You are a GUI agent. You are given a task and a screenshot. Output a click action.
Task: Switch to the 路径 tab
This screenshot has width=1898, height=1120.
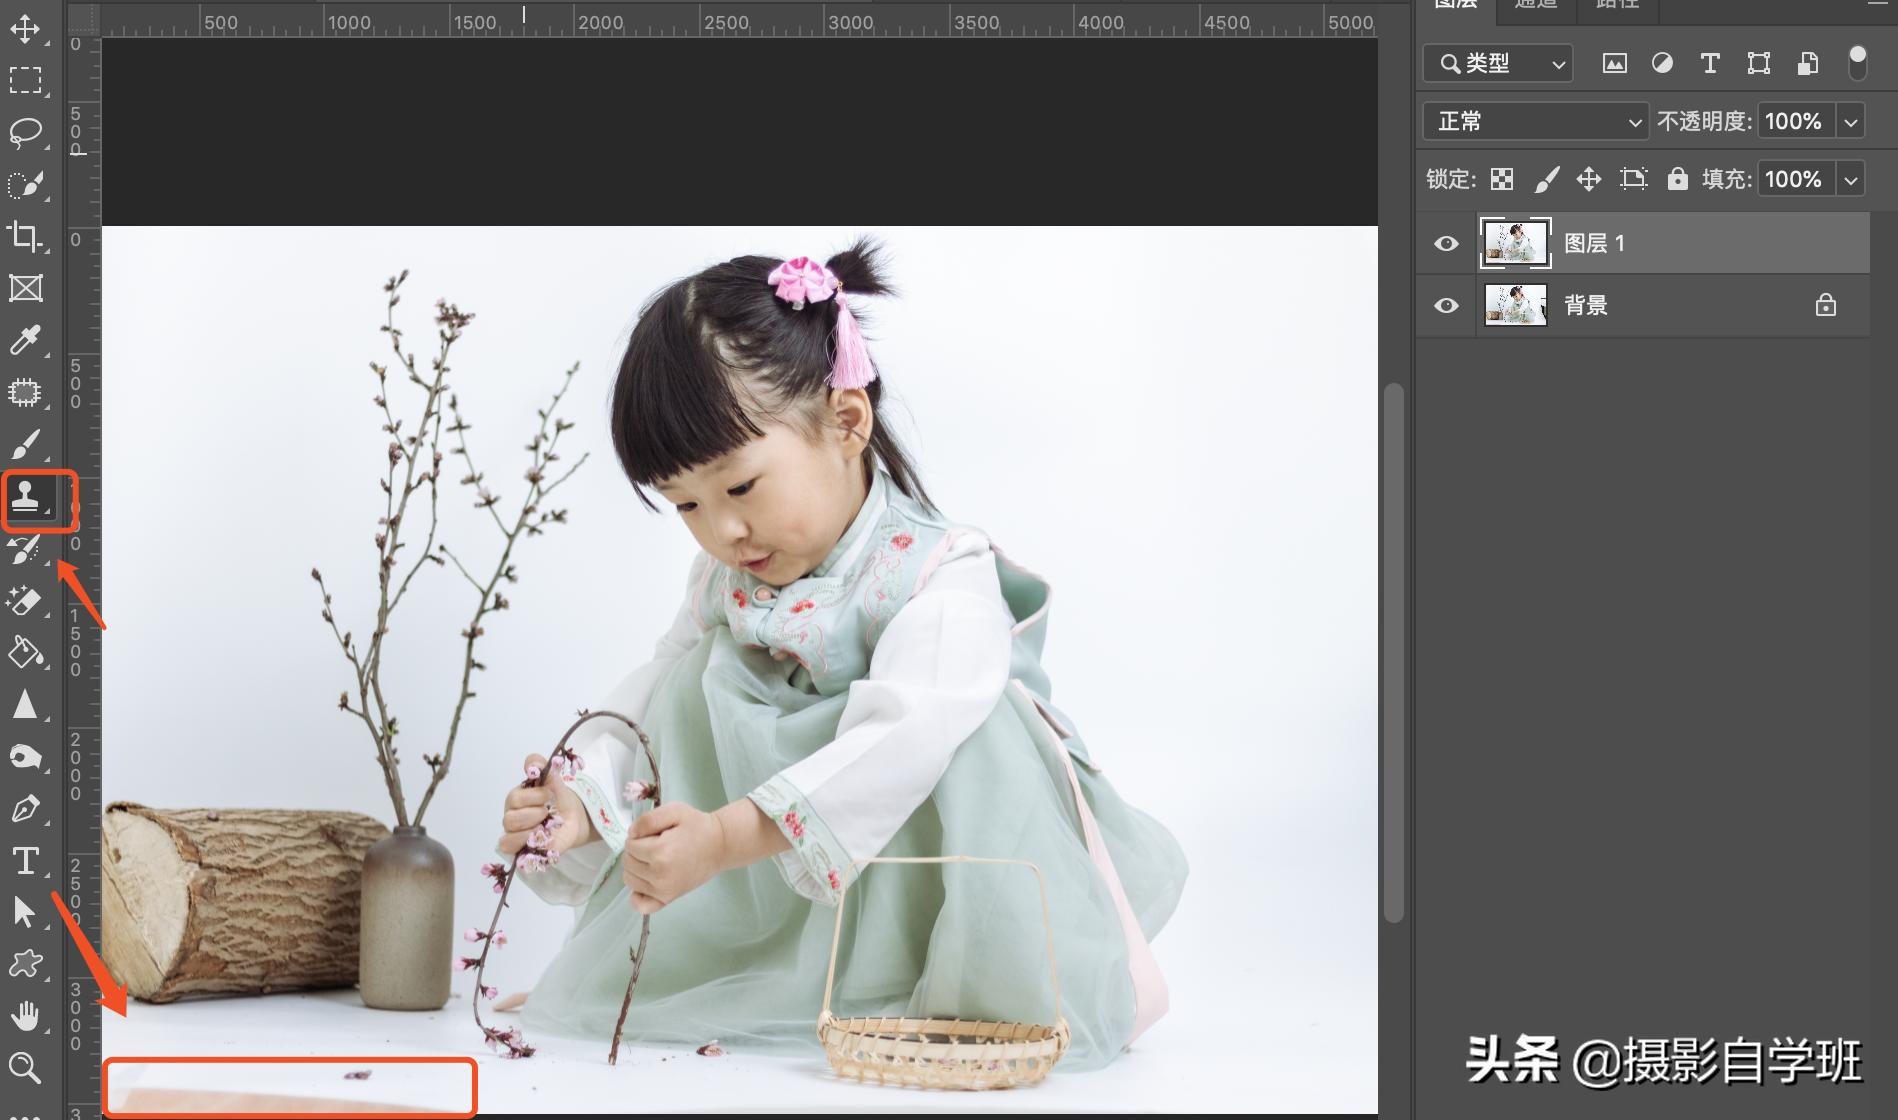click(1617, 5)
